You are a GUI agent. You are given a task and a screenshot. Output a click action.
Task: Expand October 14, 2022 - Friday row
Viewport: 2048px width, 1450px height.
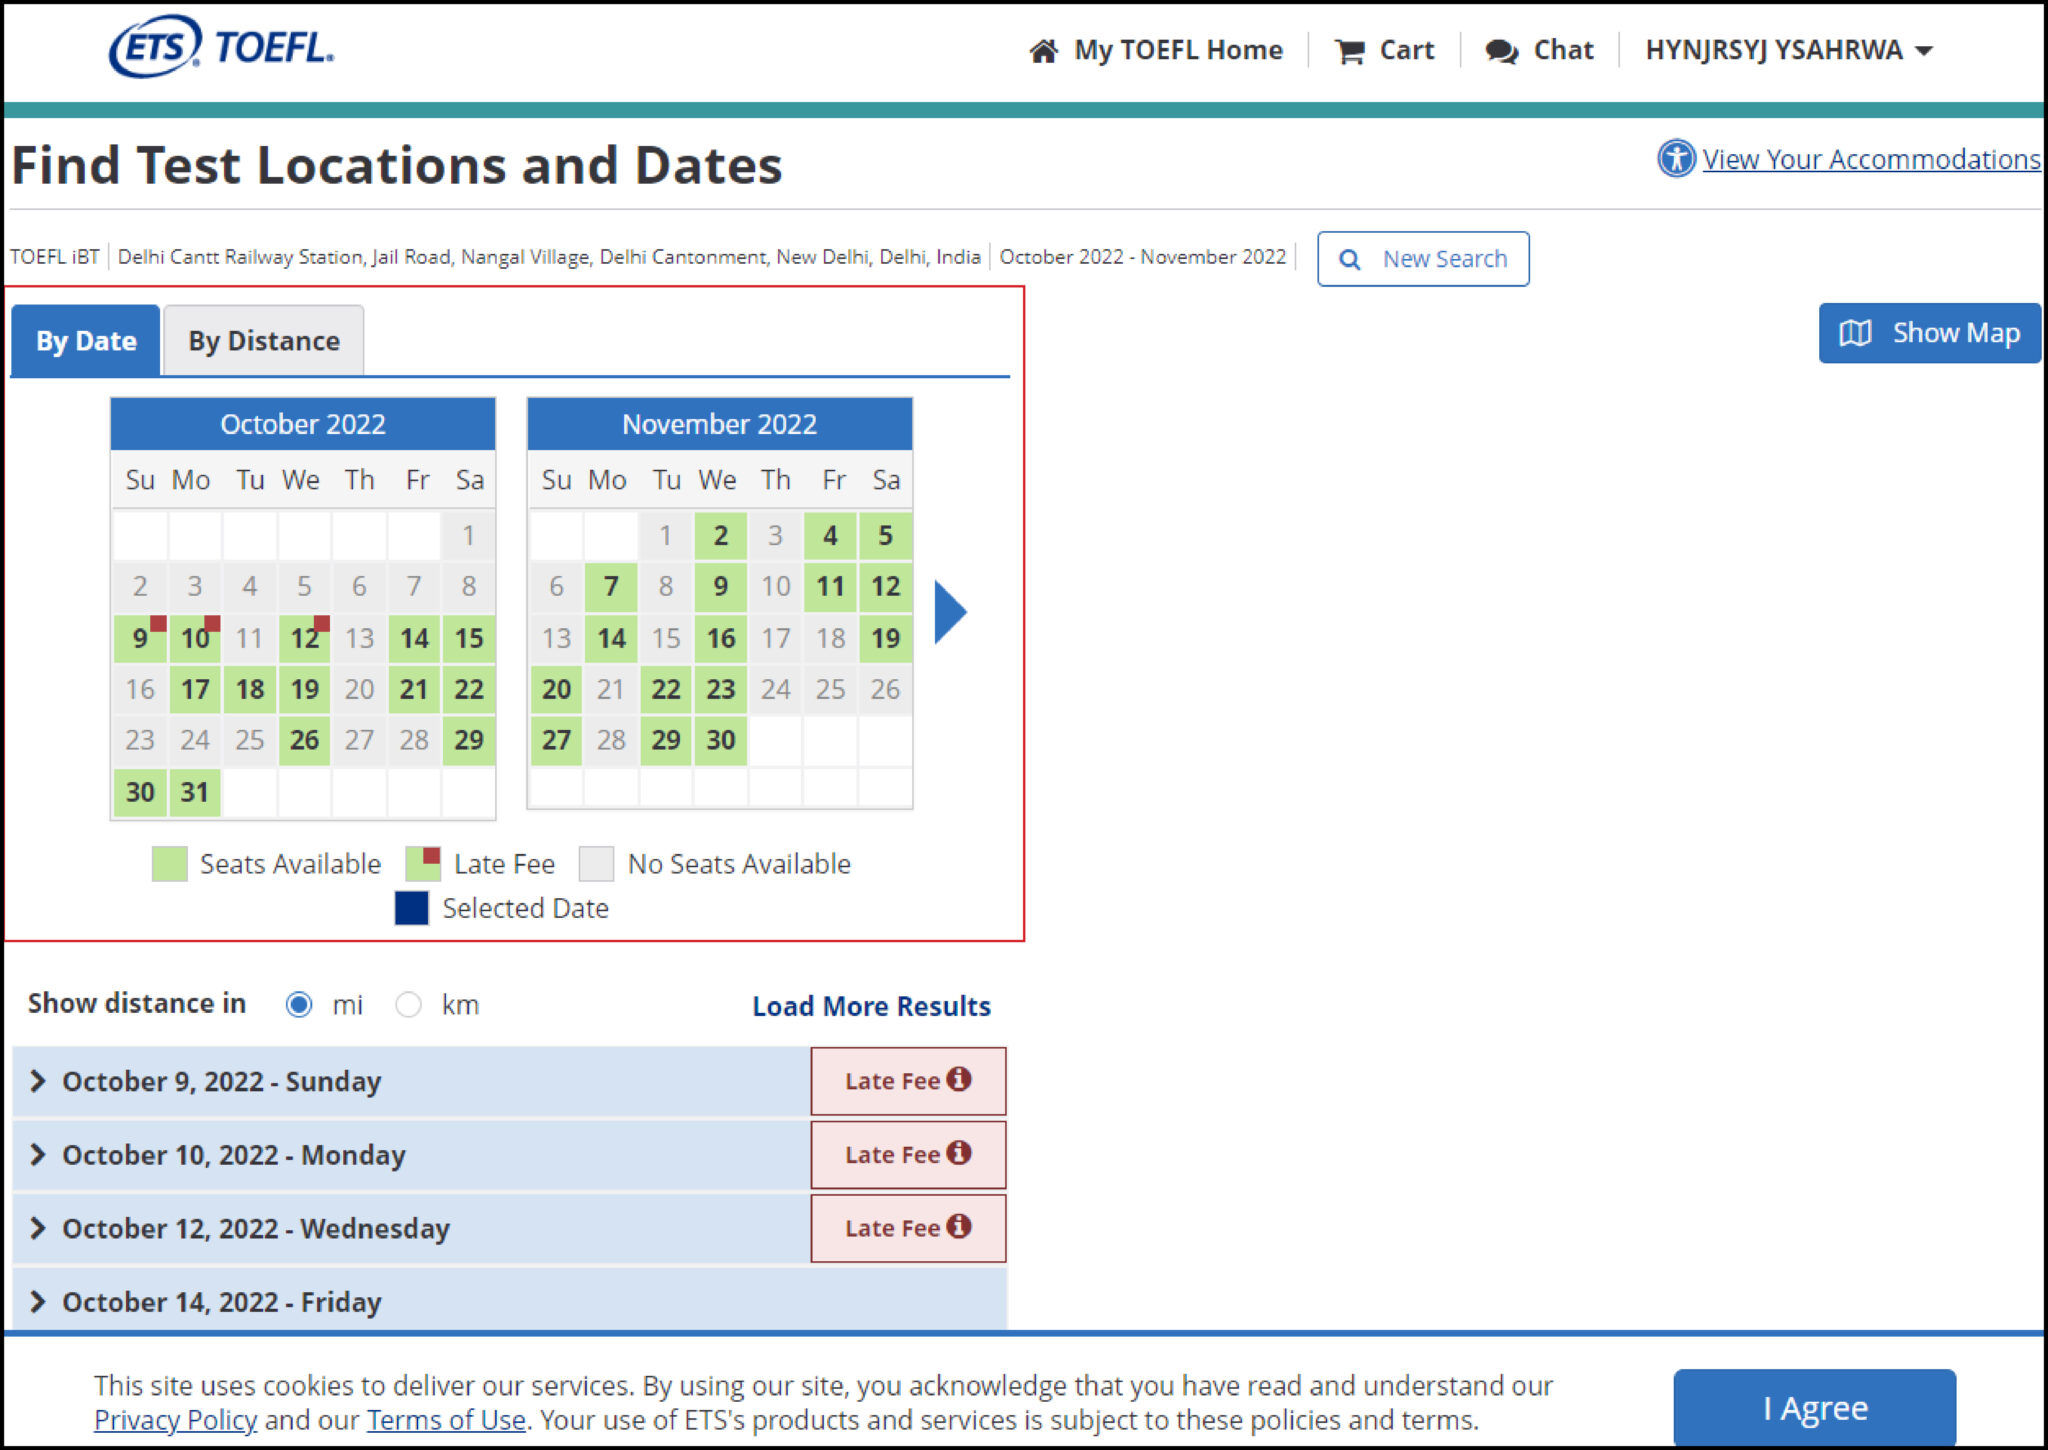pos(509,1300)
